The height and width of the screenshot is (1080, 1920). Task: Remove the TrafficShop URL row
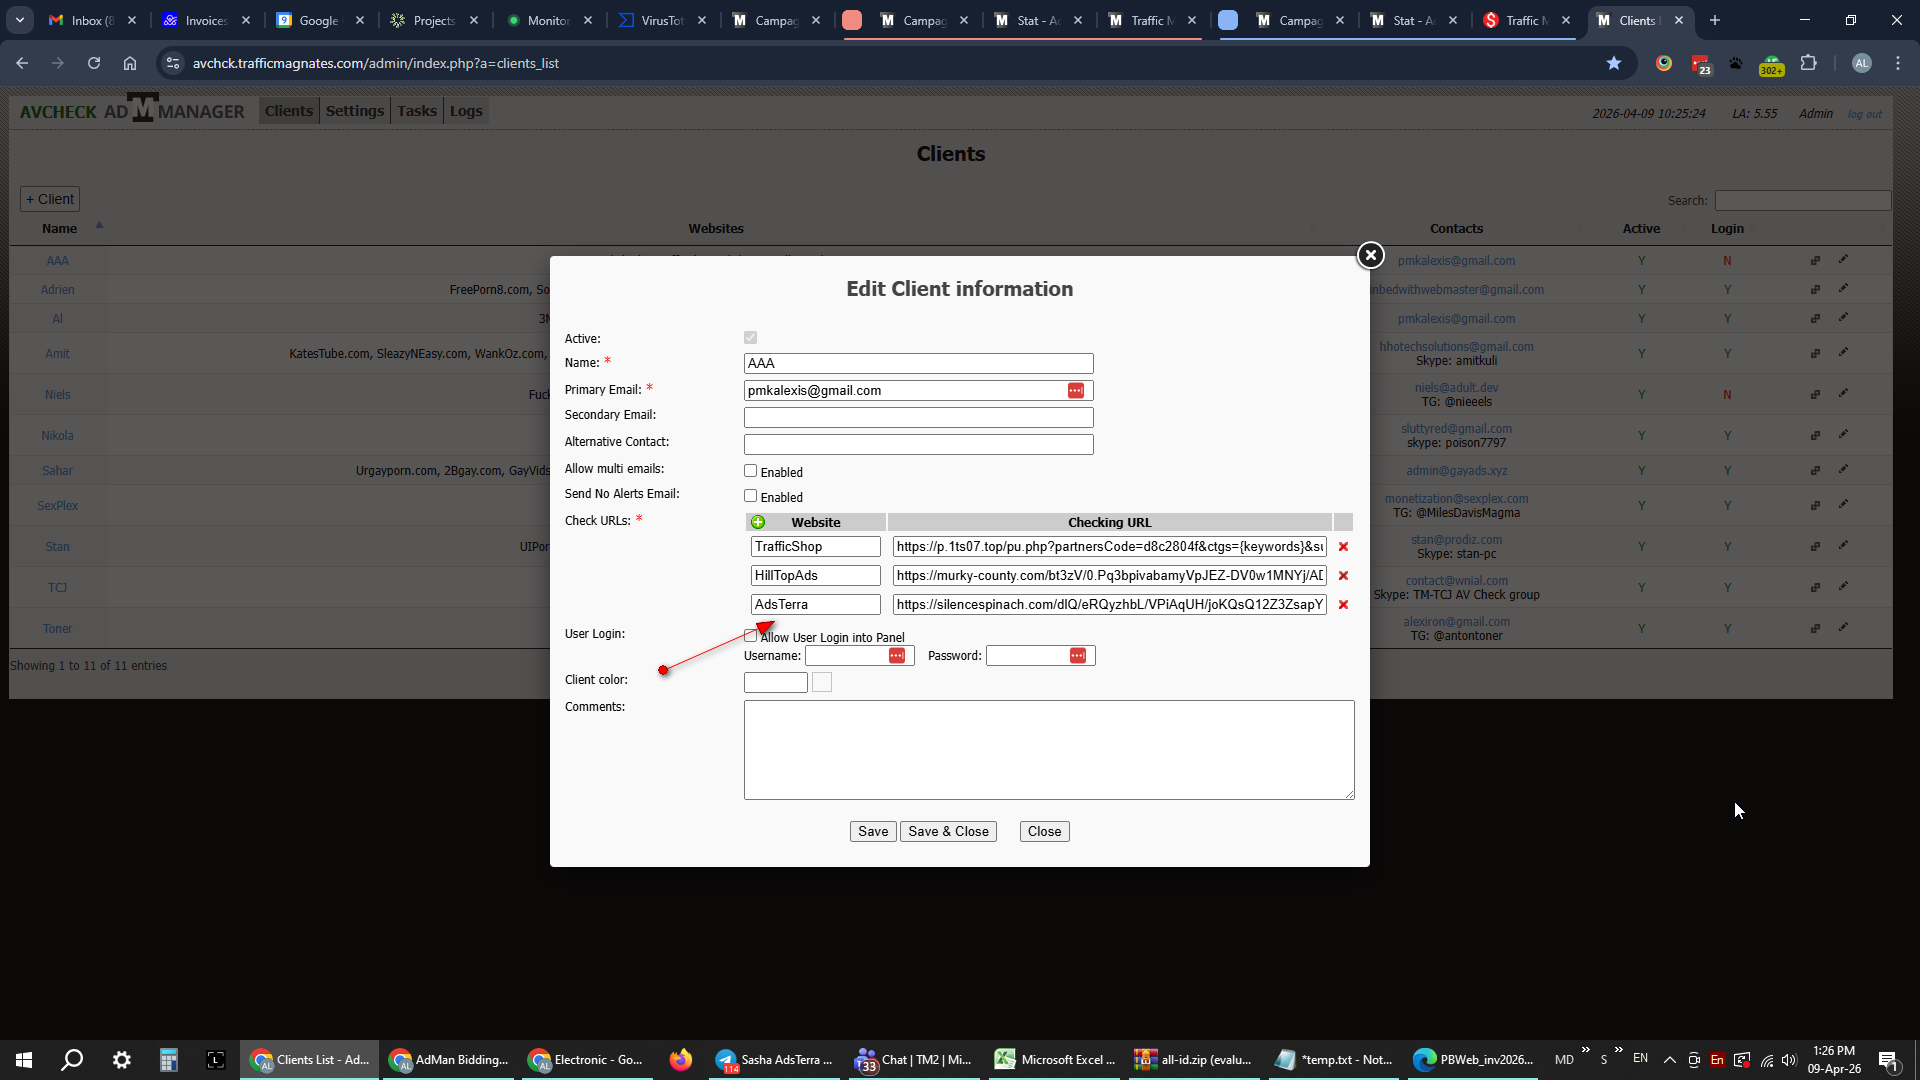pyautogui.click(x=1343, y=547)
